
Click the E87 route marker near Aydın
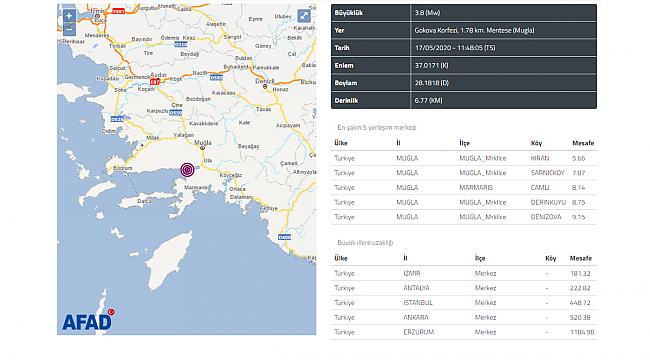[x=155, y=82]
